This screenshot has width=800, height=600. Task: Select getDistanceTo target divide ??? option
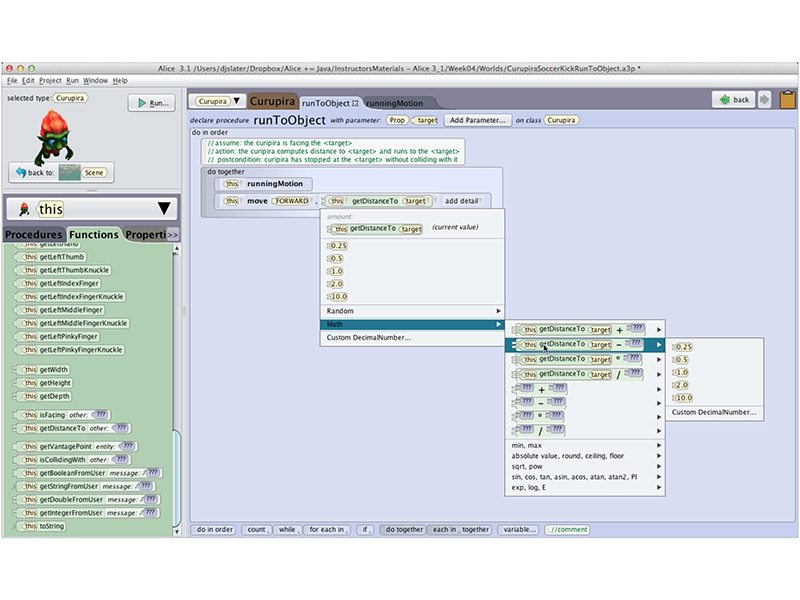coord(585,374)
